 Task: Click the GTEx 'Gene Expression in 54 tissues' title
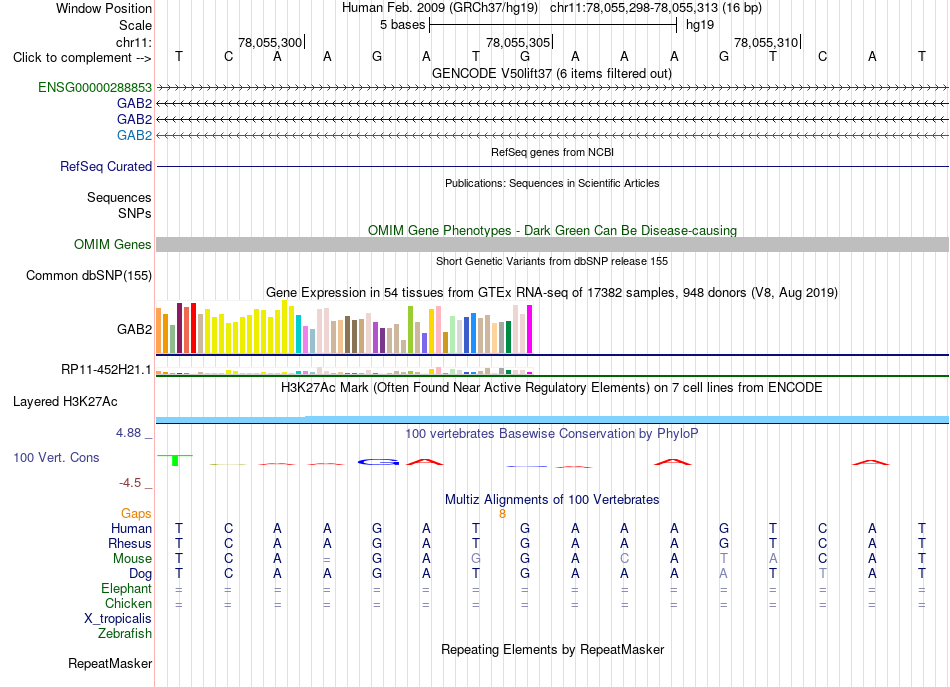point(552,293)
